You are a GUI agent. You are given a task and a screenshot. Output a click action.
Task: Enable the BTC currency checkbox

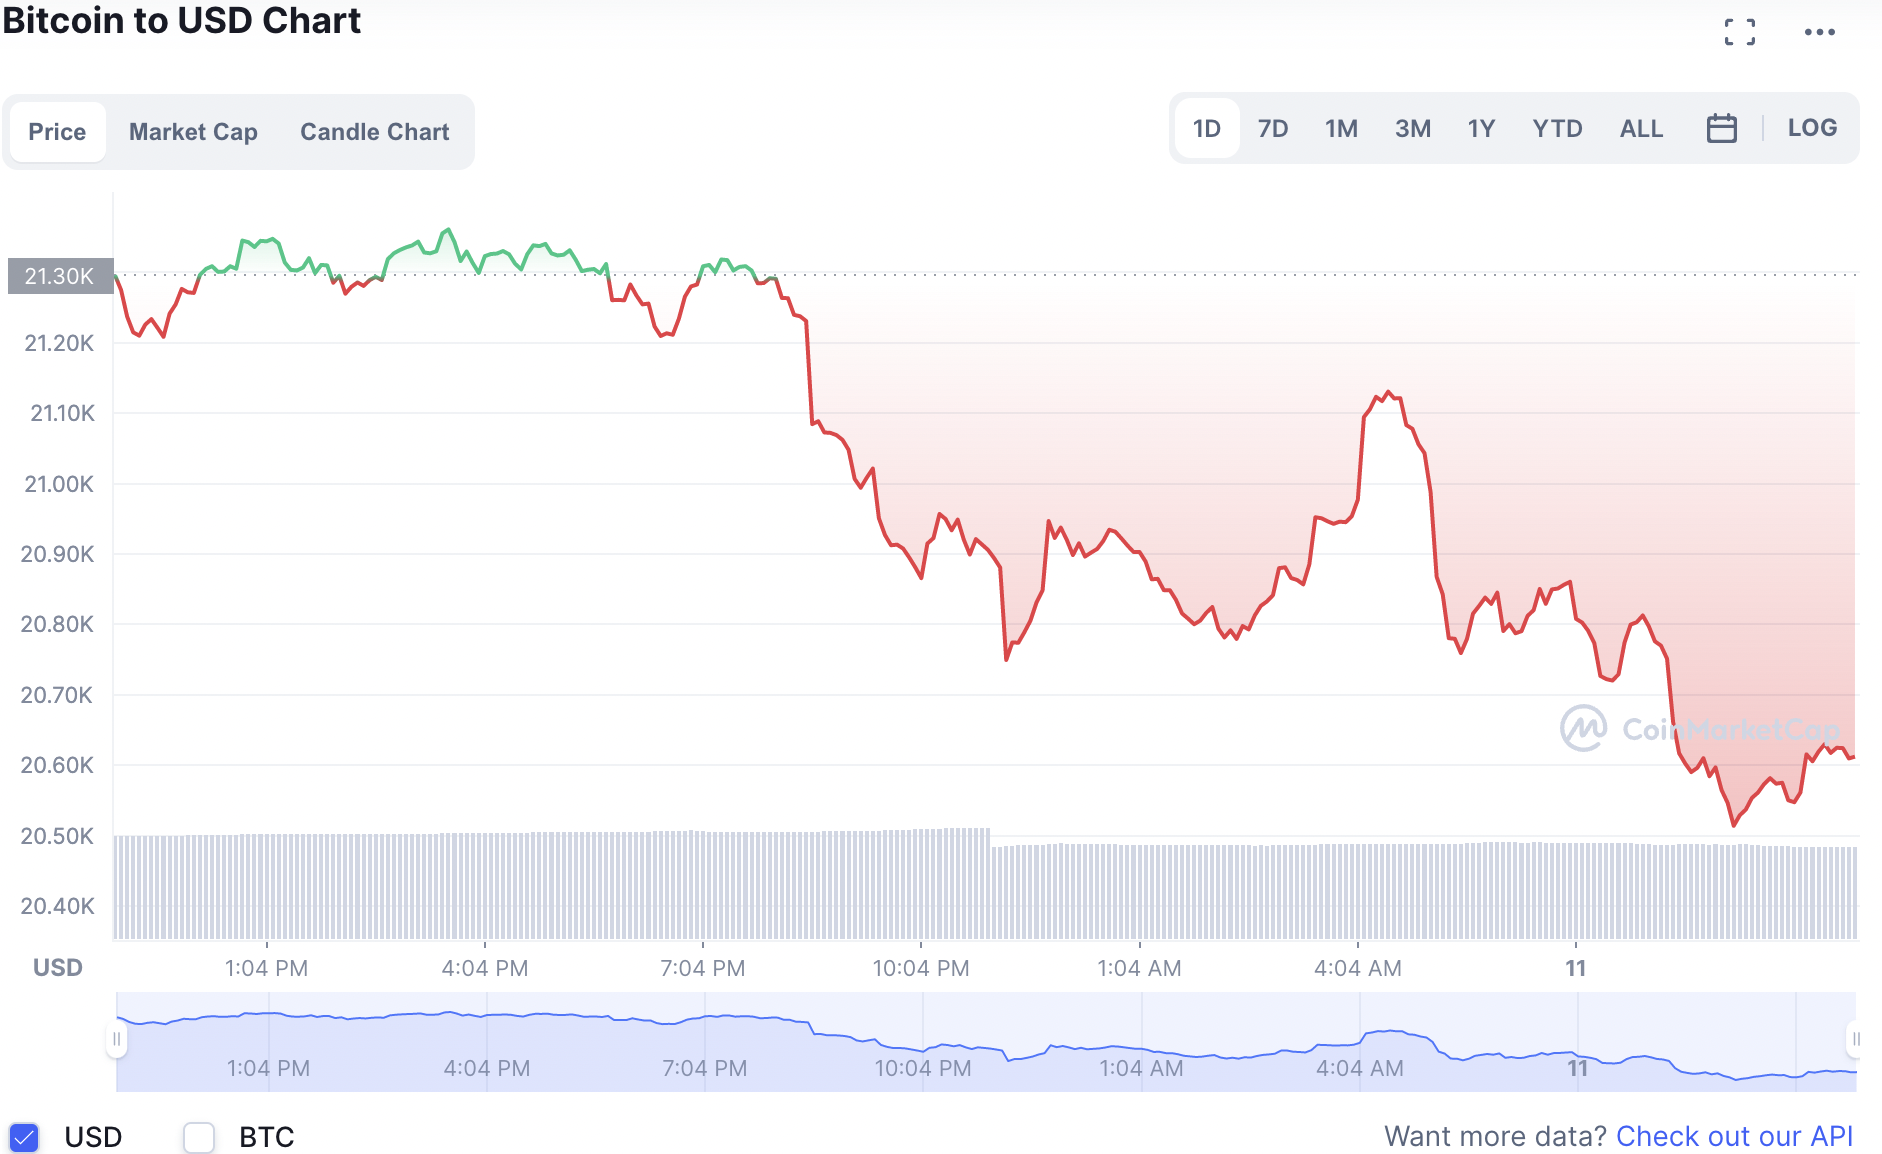199,1137
